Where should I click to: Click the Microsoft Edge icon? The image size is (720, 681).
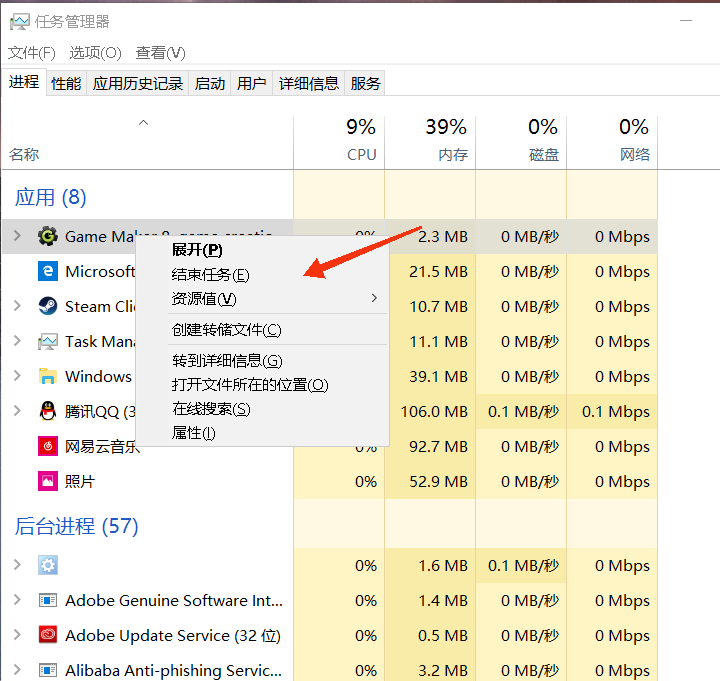pos(48,271)
